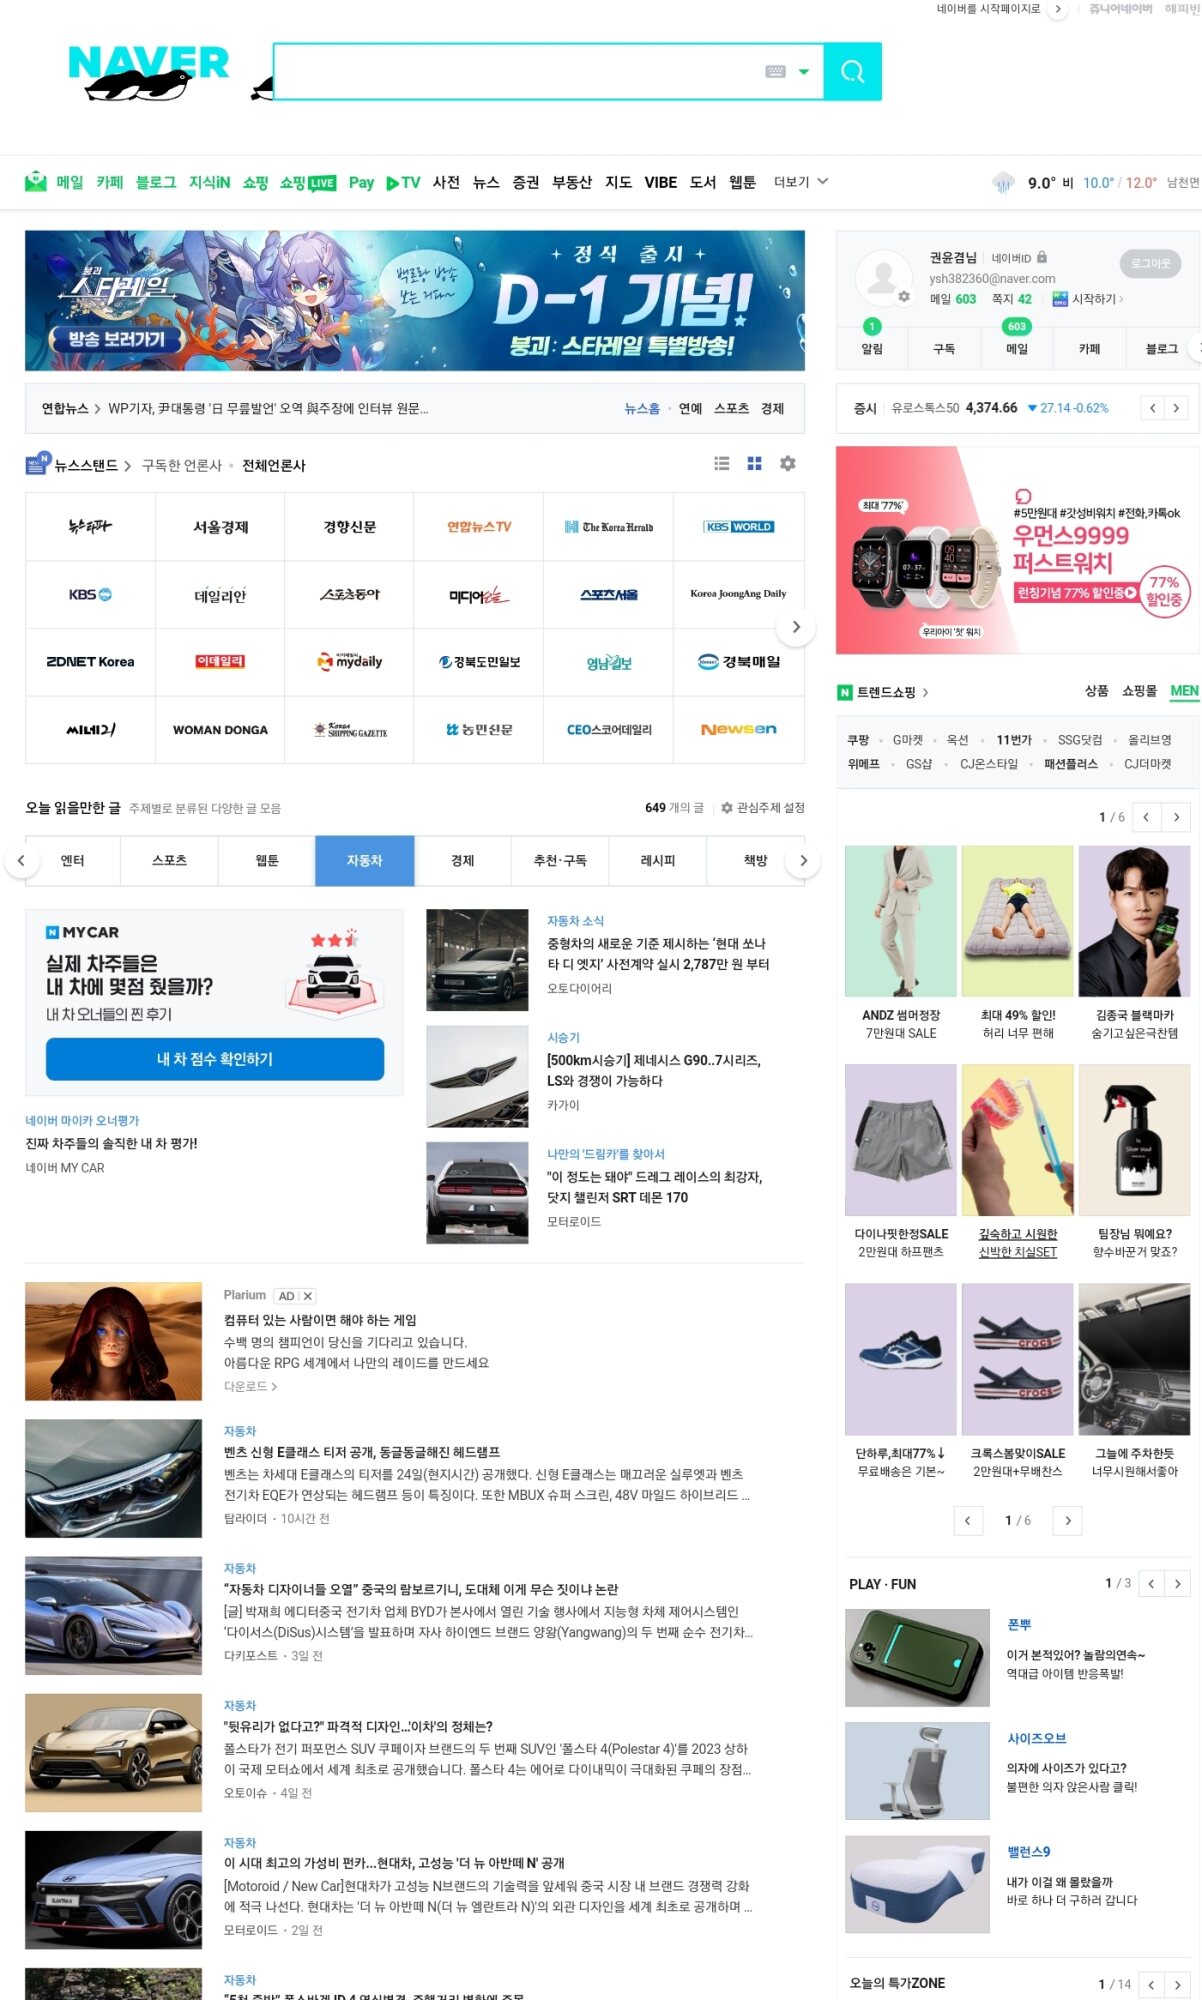Click 11번가 shopping mall link
1202x2000 pixels.
(1013, 739)
